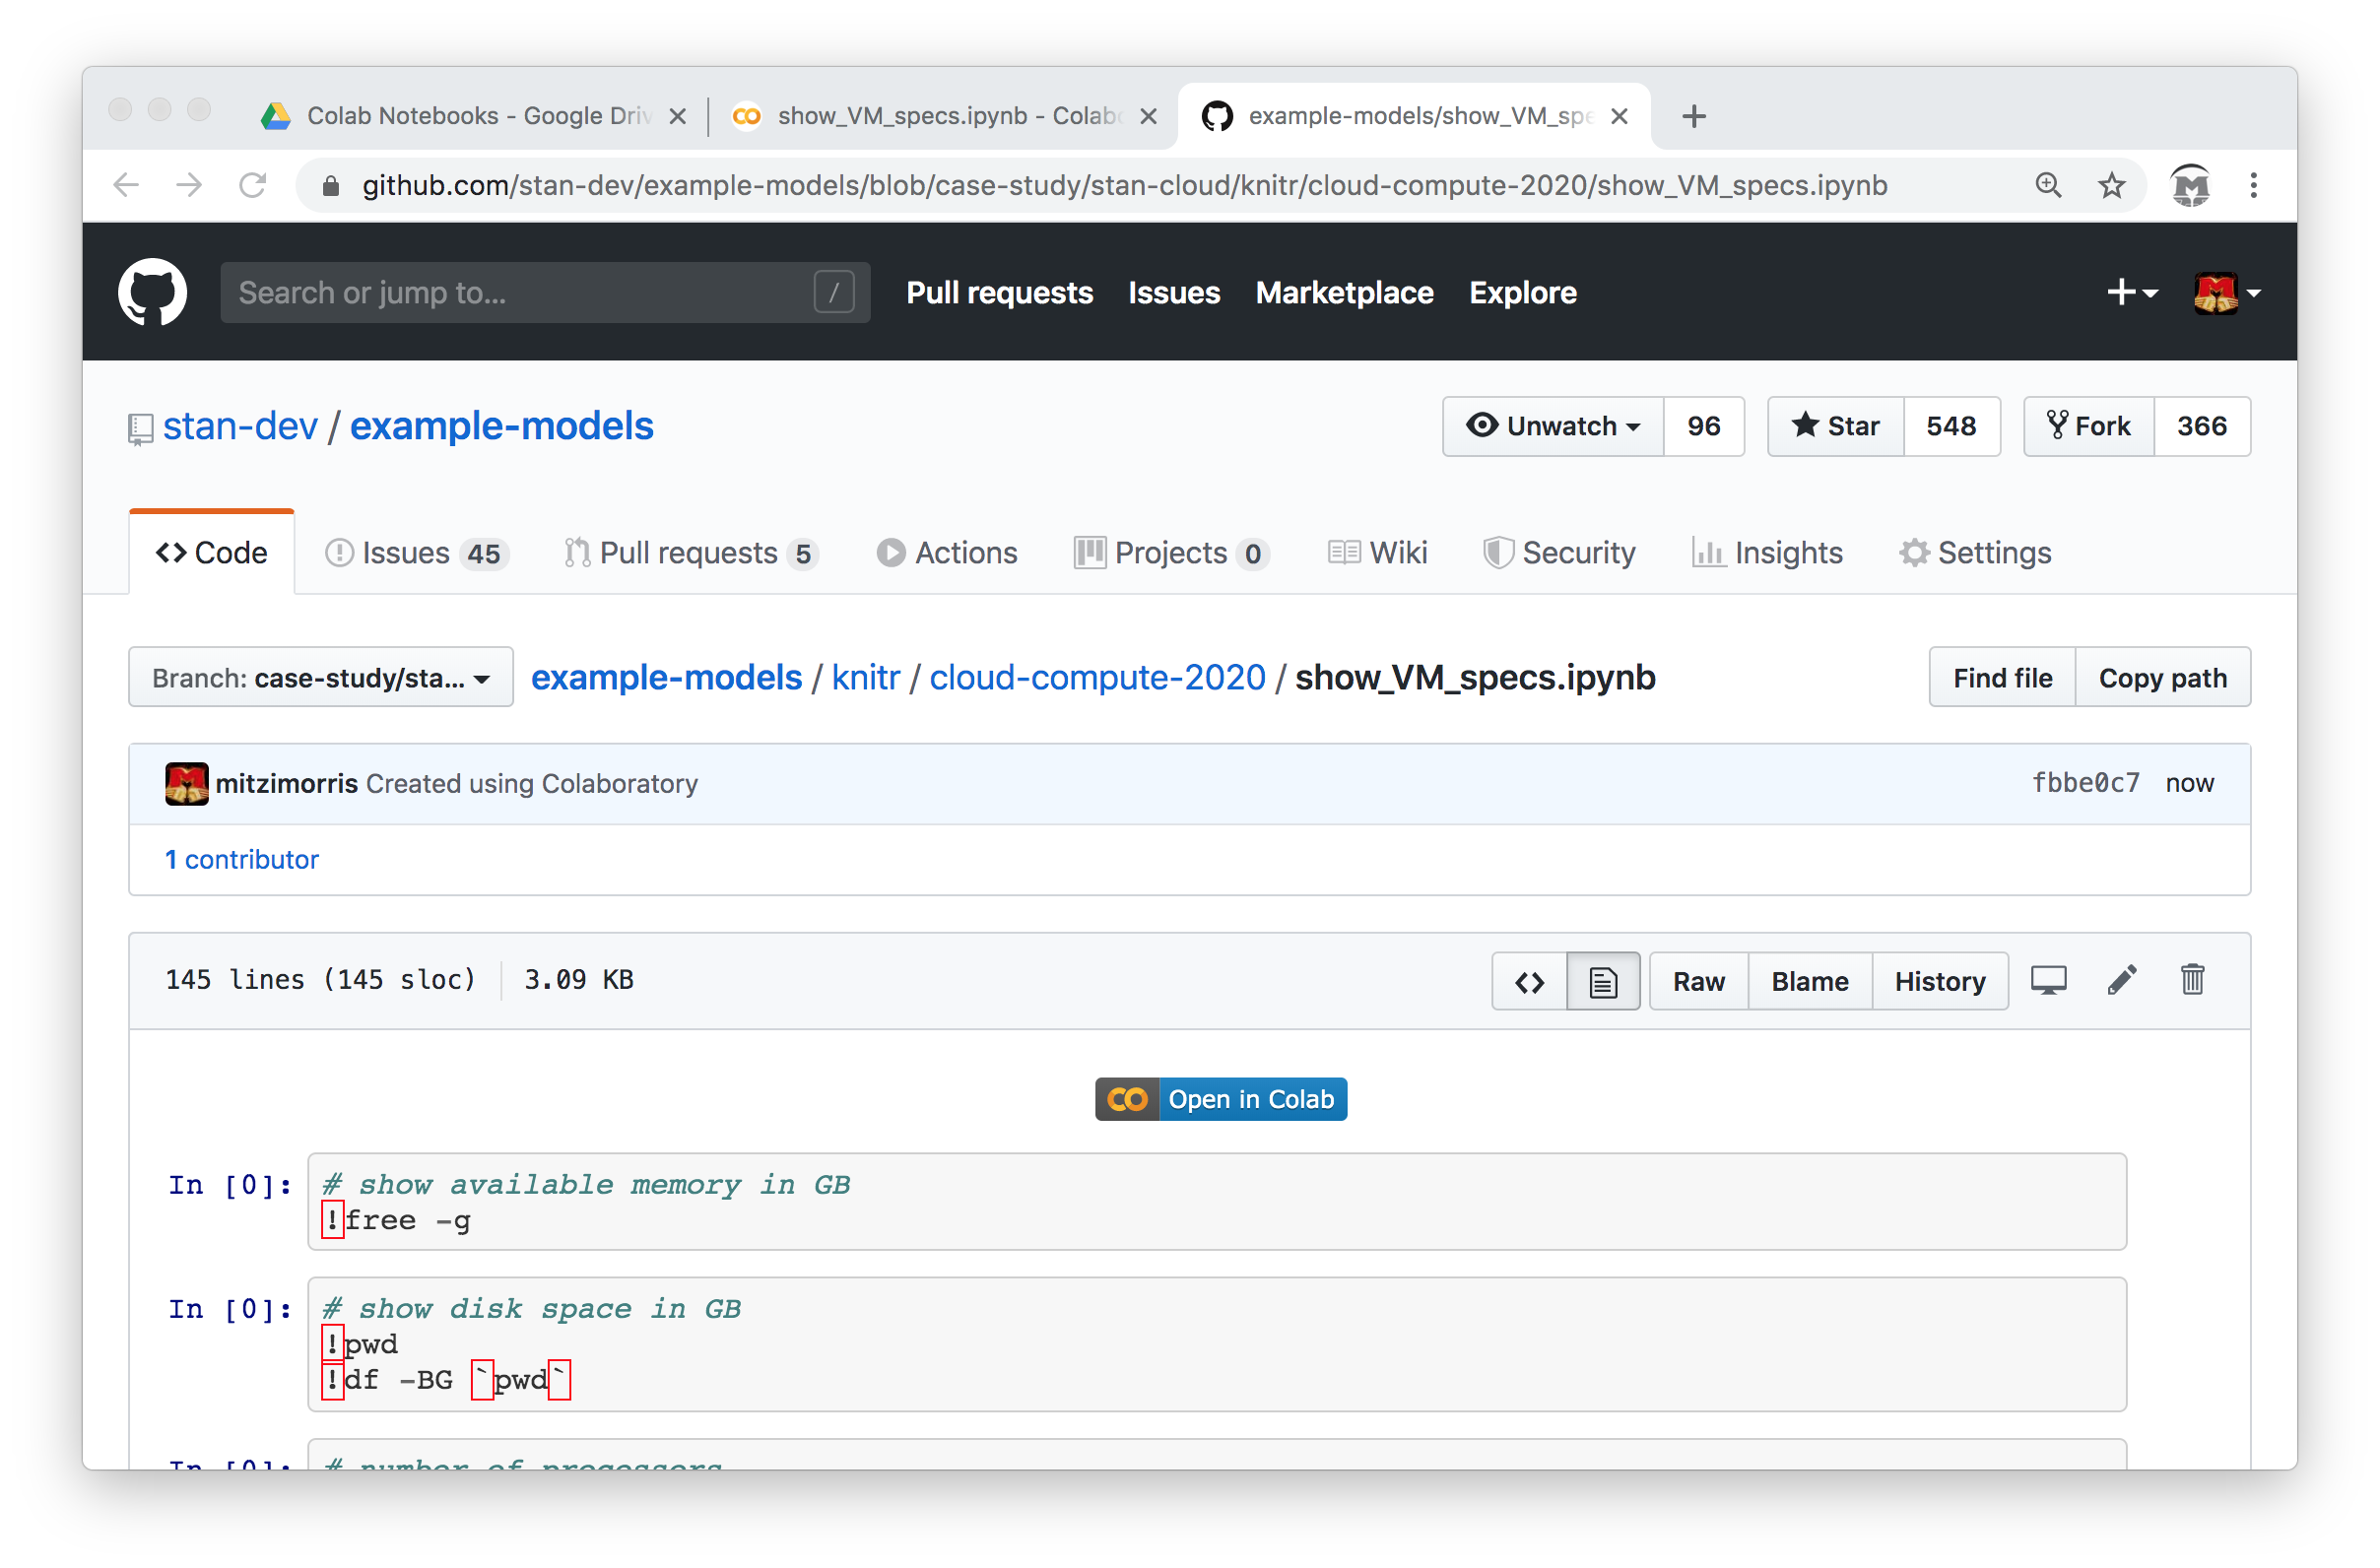Switch to show_VM_specs Colab browser tab
2380x1568 pixels.
940,116
